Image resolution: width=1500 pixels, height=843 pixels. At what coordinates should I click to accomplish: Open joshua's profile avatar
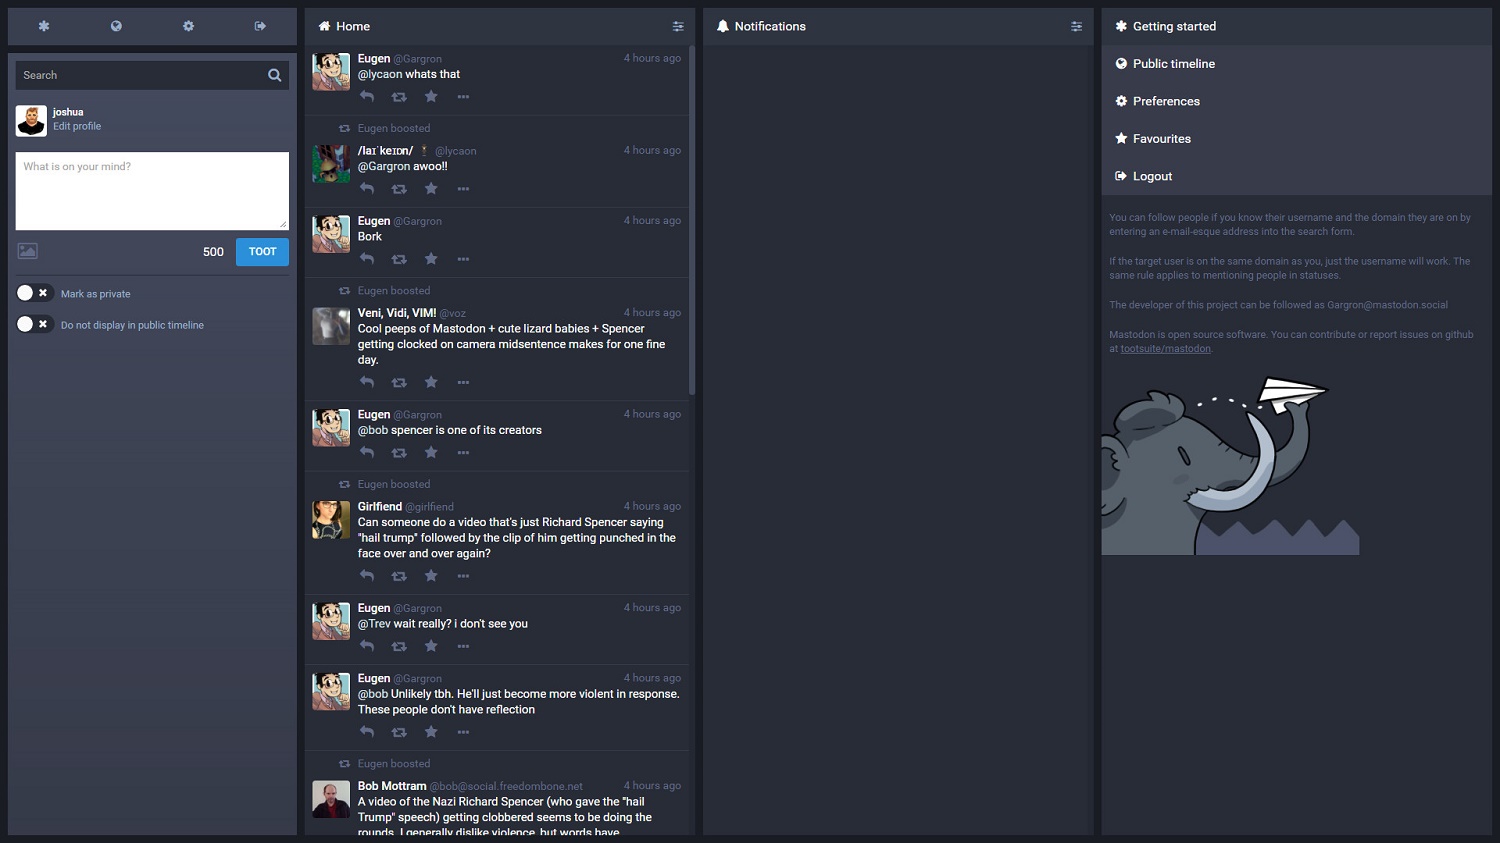[x=31, y=120]
